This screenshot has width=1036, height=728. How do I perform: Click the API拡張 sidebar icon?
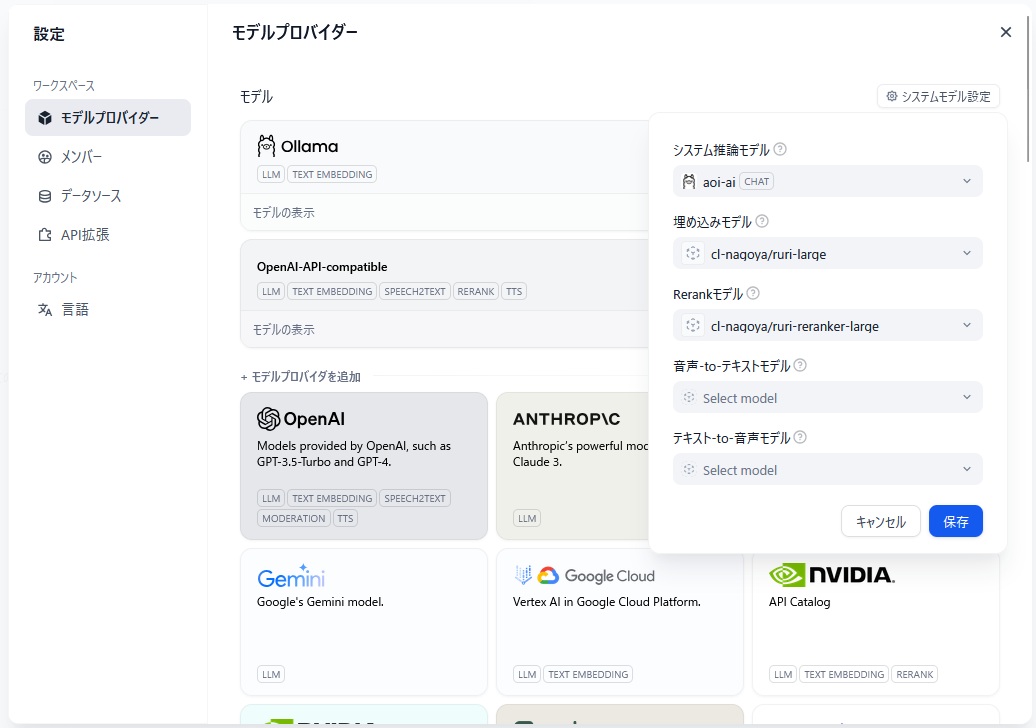[x=43, y=234]
